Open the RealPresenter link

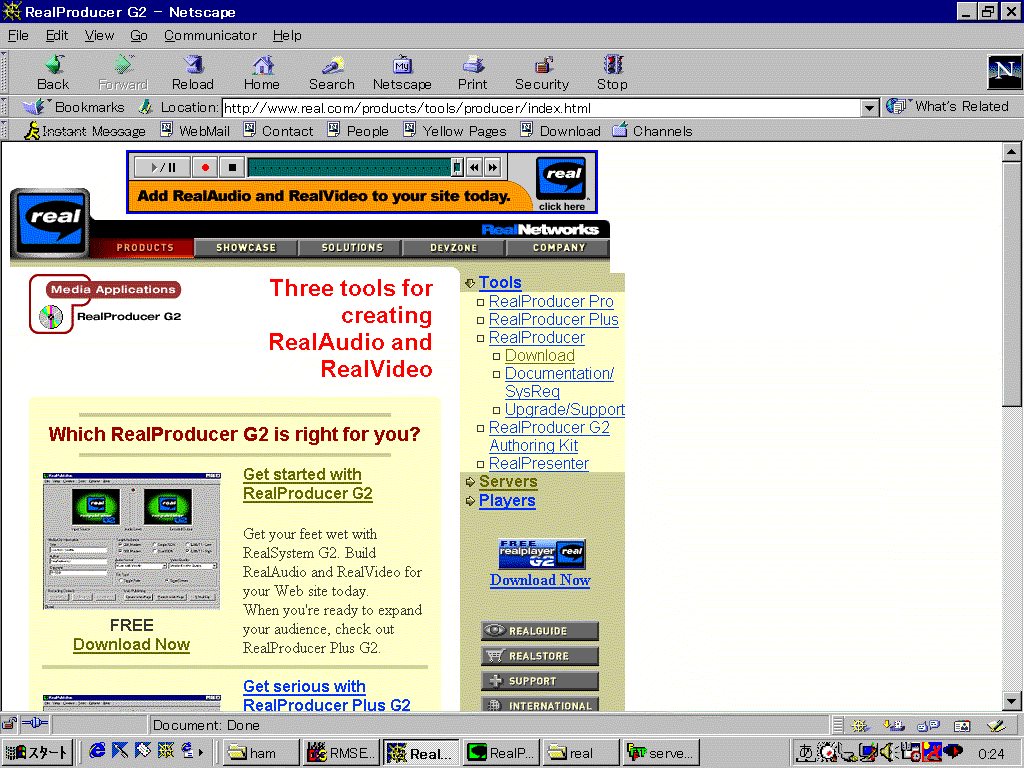(539, 464)
